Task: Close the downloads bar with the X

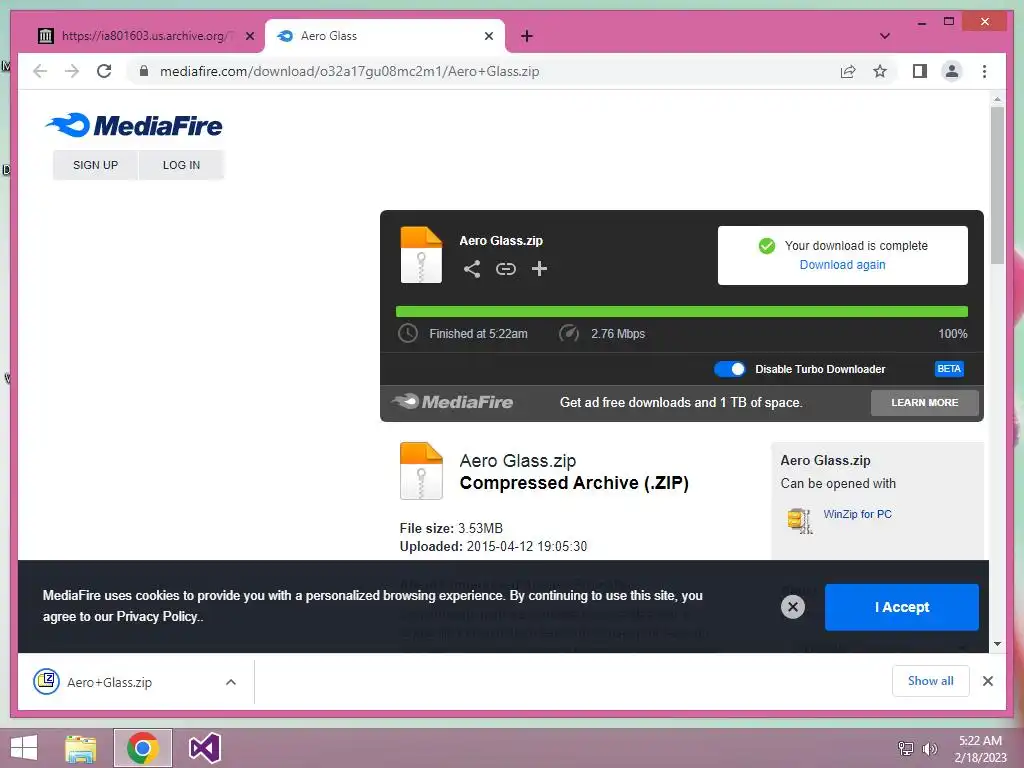Action: point(987,681)
